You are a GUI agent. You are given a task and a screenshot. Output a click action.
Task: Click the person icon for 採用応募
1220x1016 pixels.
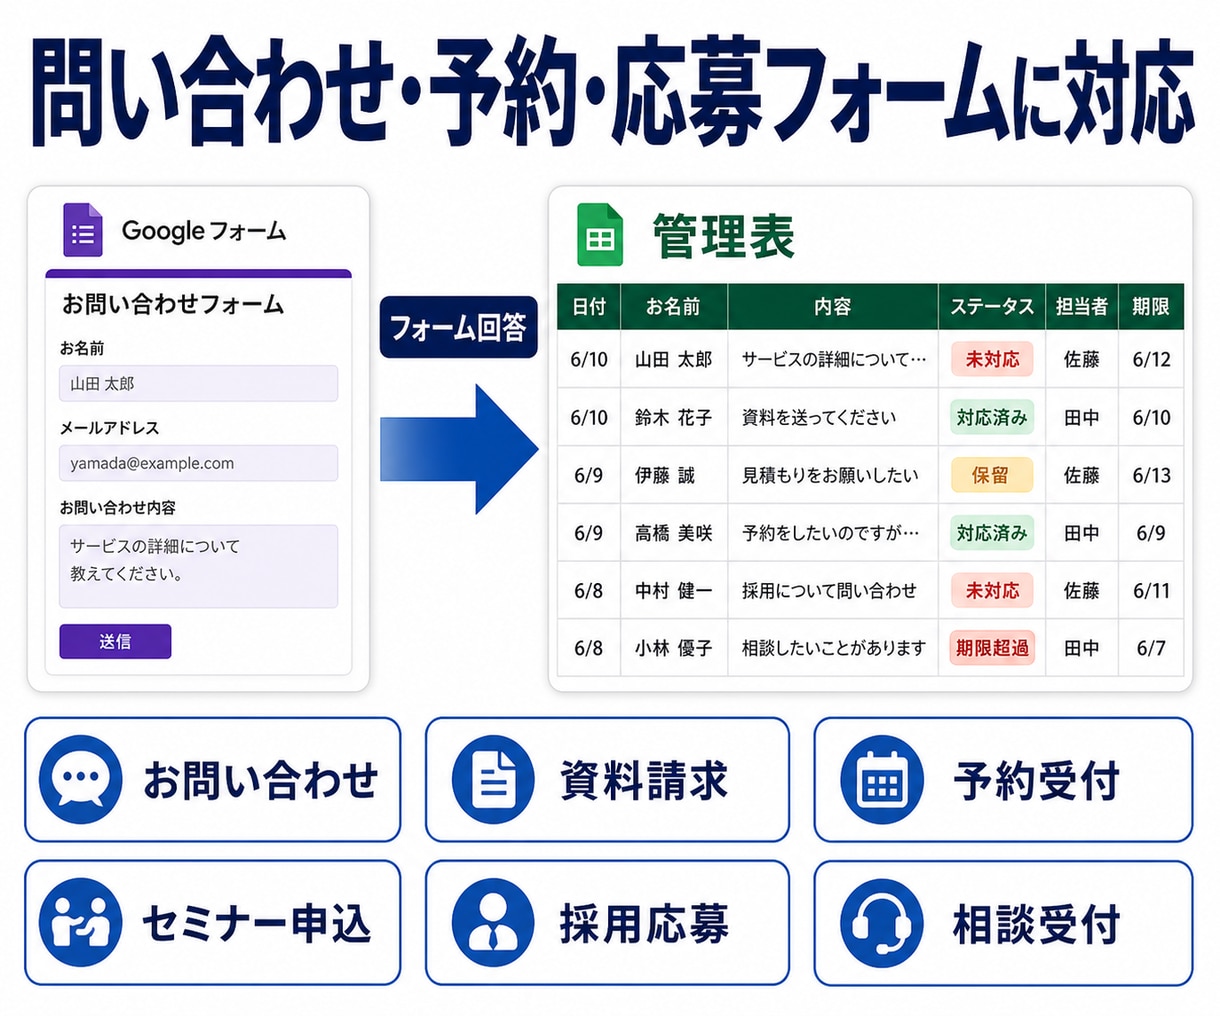coord(493,922)
